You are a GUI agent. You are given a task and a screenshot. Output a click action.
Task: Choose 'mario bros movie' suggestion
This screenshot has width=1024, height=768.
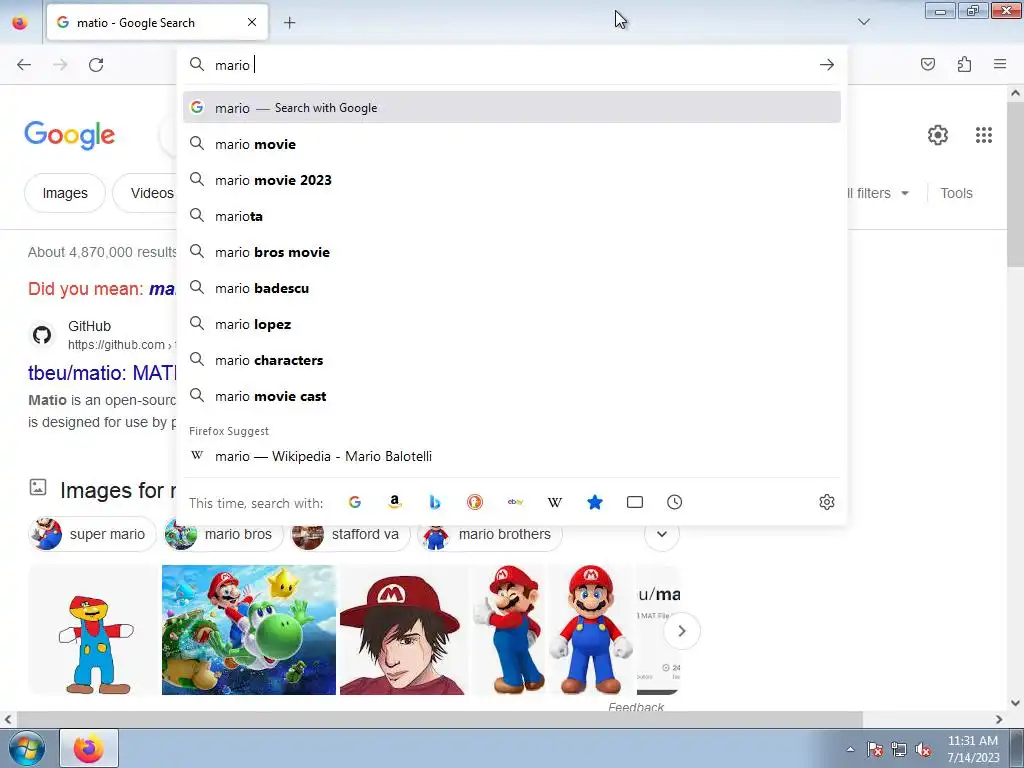point(512,252)
